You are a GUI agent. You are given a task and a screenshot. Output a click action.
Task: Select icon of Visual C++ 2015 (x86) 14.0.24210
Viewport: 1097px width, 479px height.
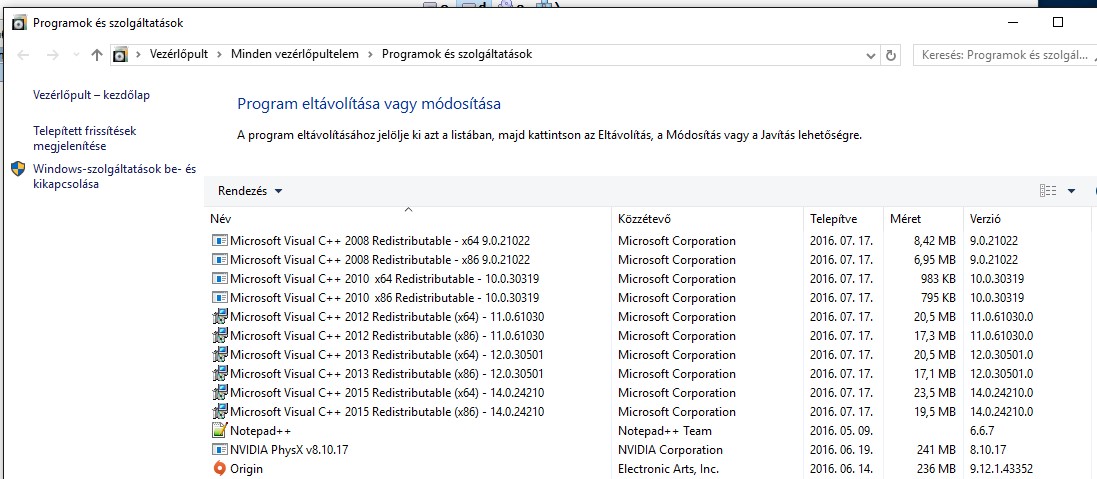[x=220, y=410]
